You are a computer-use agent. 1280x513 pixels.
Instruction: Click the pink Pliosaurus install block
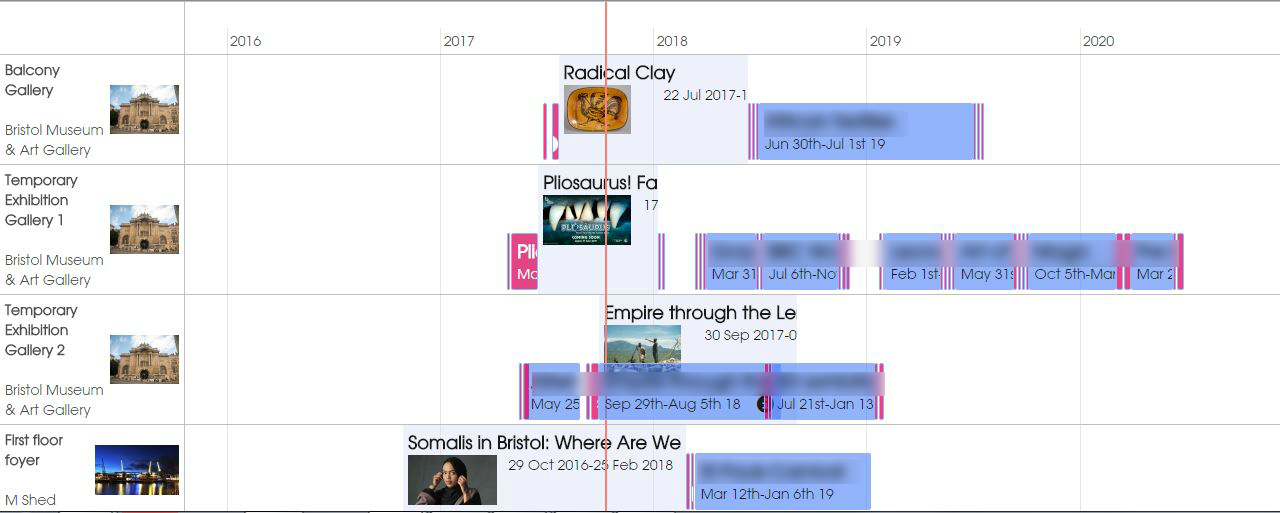(525, 261)
